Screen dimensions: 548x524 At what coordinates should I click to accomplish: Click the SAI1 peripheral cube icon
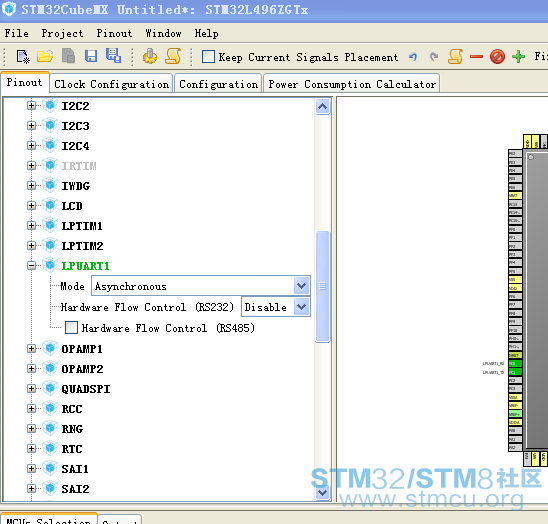(x=50, y=468)
